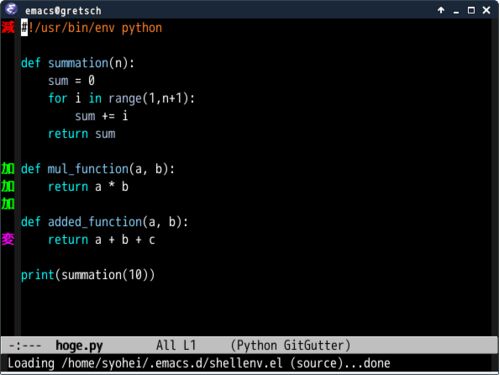
Task: Click the 'return sum' line
Action: [82, 134]
